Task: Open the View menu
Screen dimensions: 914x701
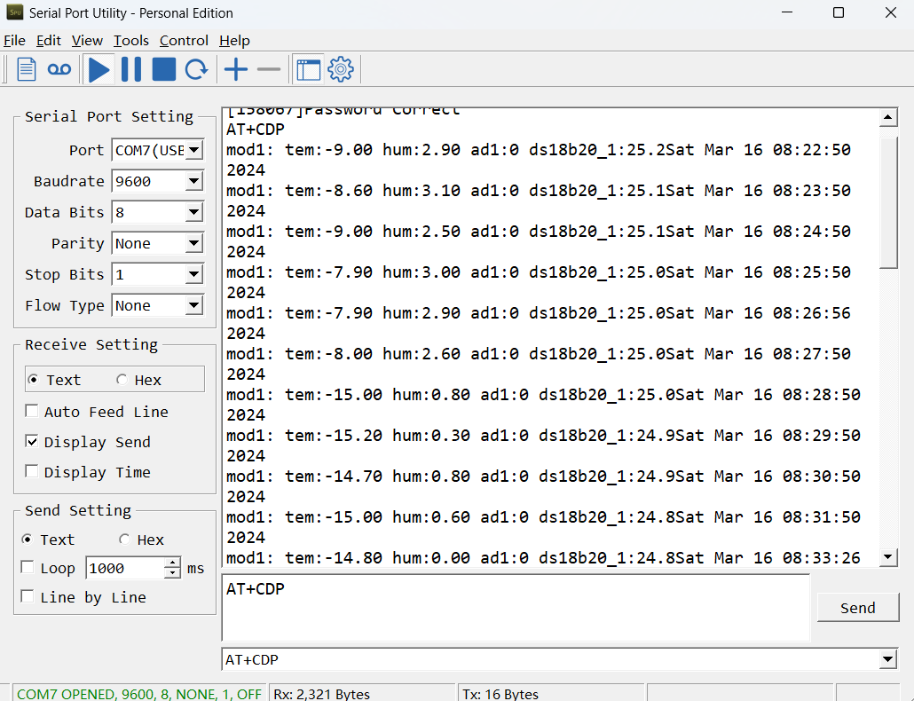Action: 87,40
